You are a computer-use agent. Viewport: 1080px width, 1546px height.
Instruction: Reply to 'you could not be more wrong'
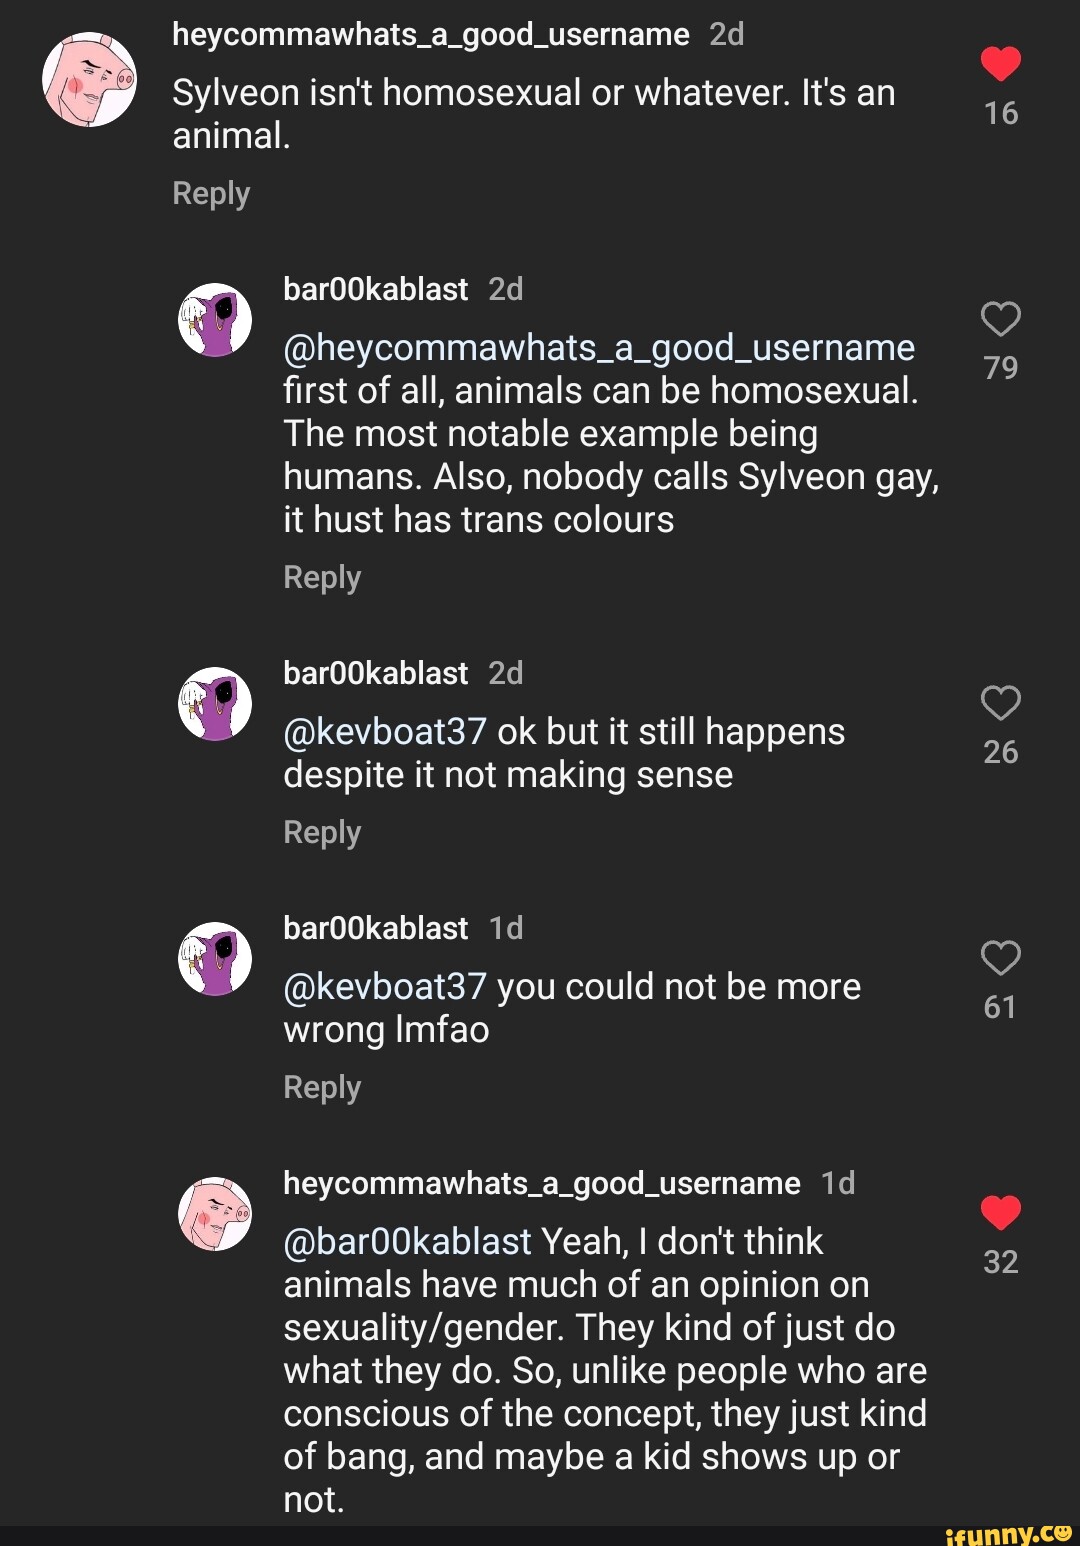point(322,1087)
